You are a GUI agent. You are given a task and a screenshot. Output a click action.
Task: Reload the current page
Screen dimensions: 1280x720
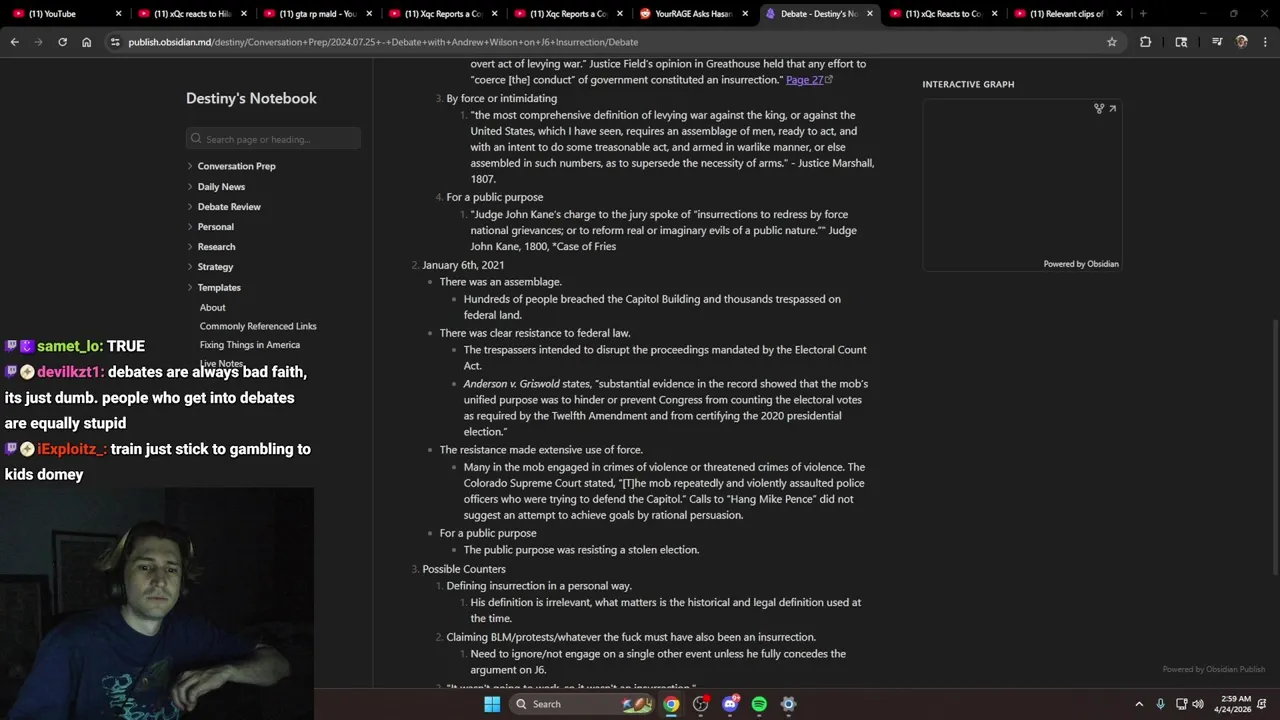click(62, 42)
